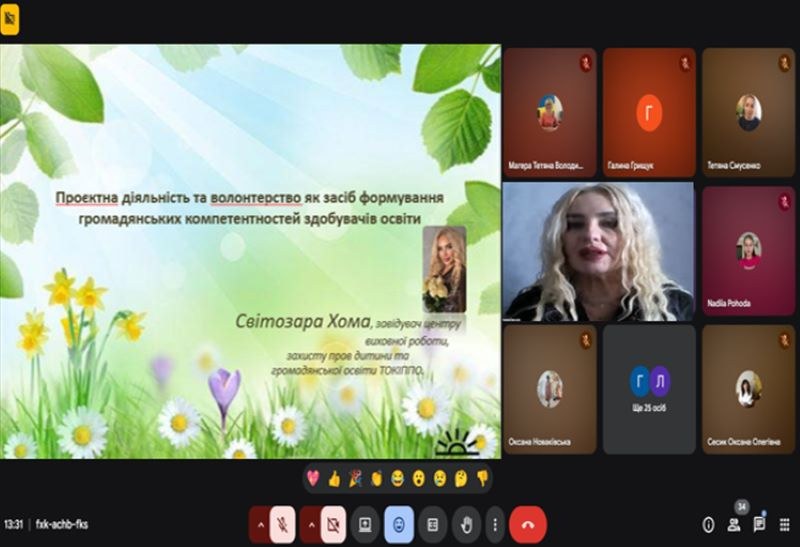Raise your hand

click(x=465, y=523)
